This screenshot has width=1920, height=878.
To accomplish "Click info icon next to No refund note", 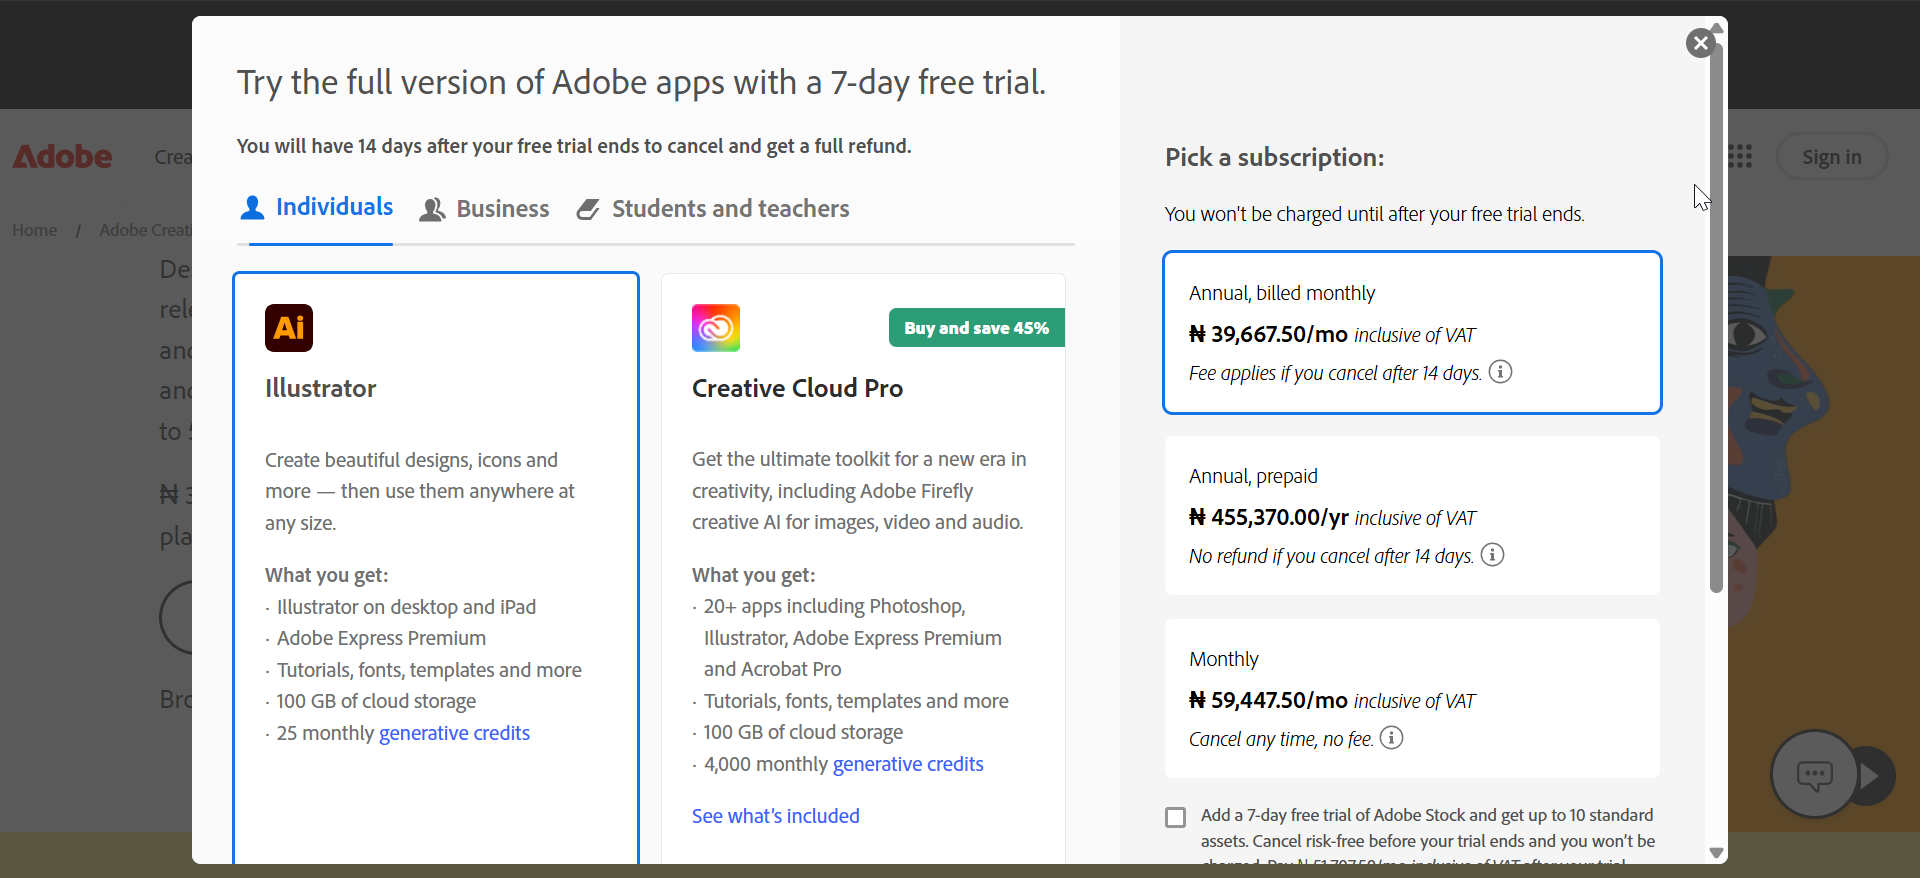I will click(x=1492, y=555).
